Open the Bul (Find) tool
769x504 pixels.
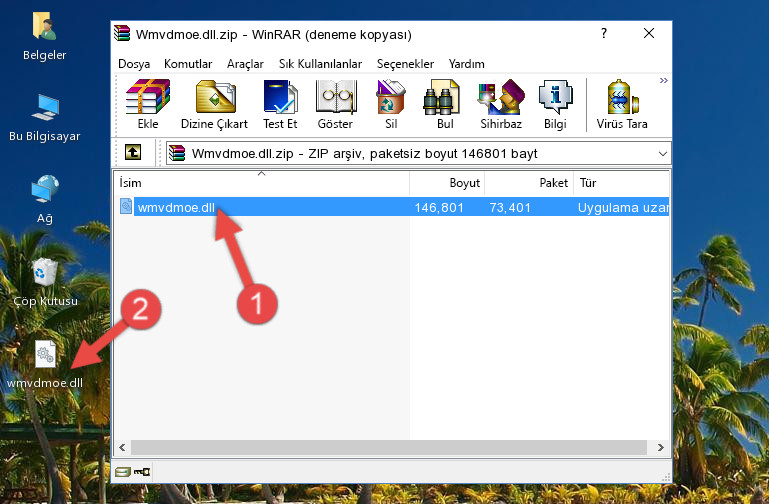pos(445,104)
